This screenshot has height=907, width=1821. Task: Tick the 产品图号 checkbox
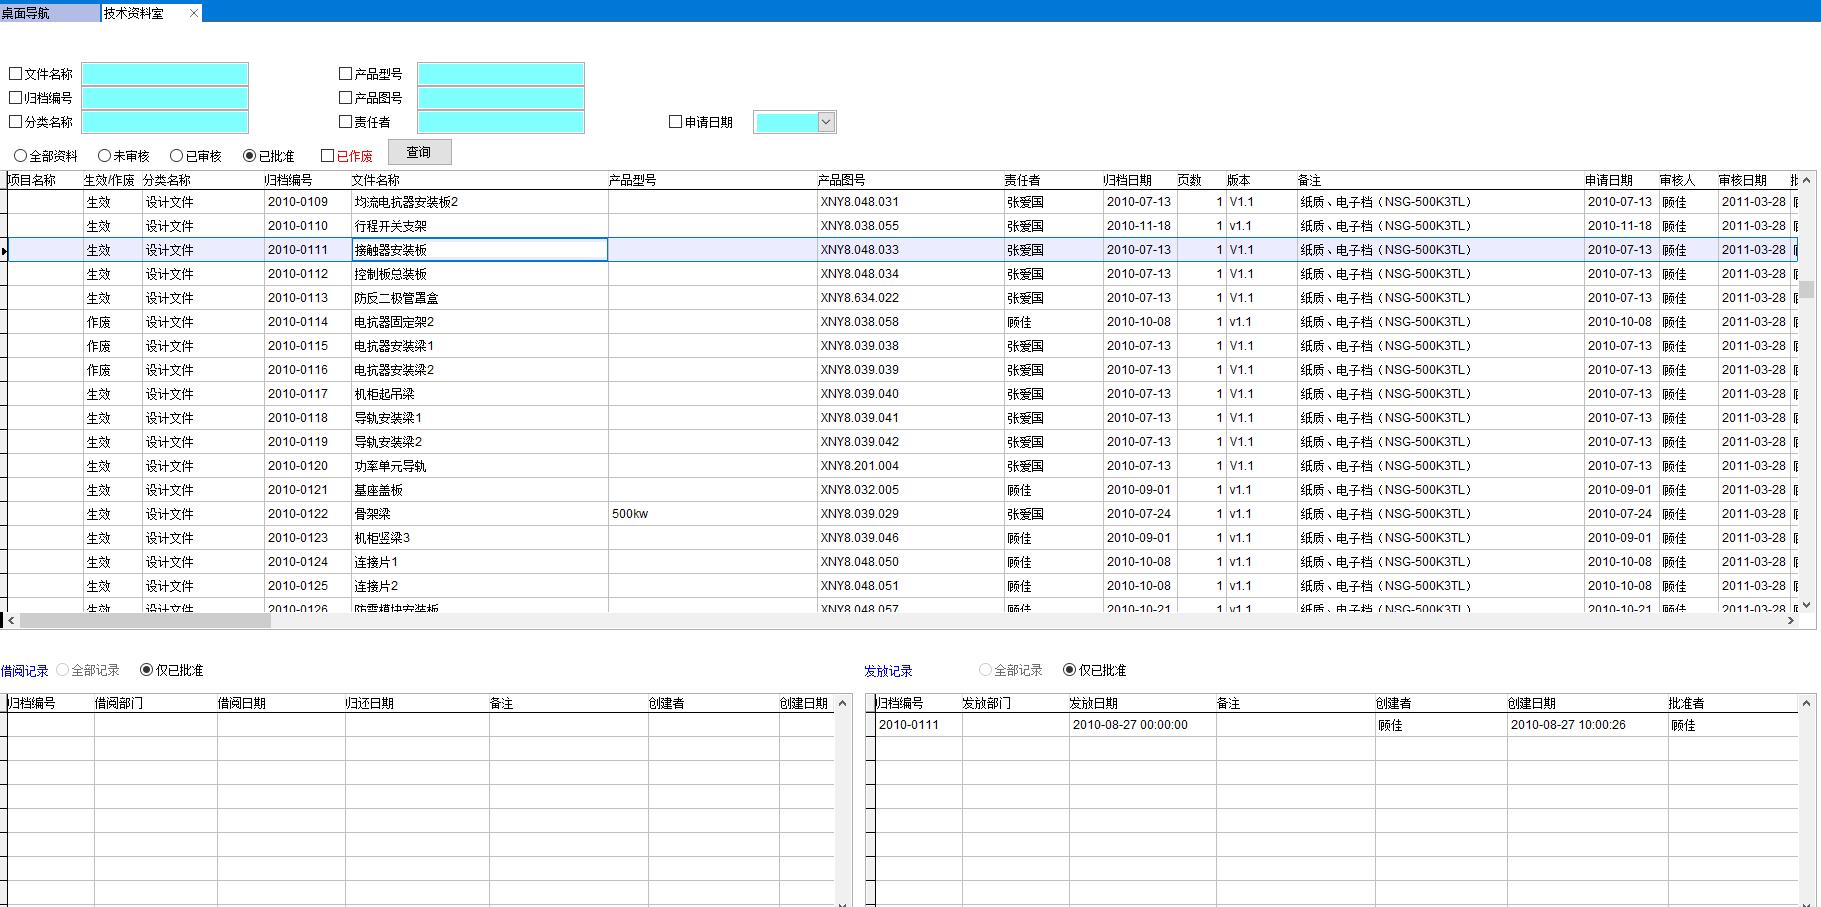[346, 97]
